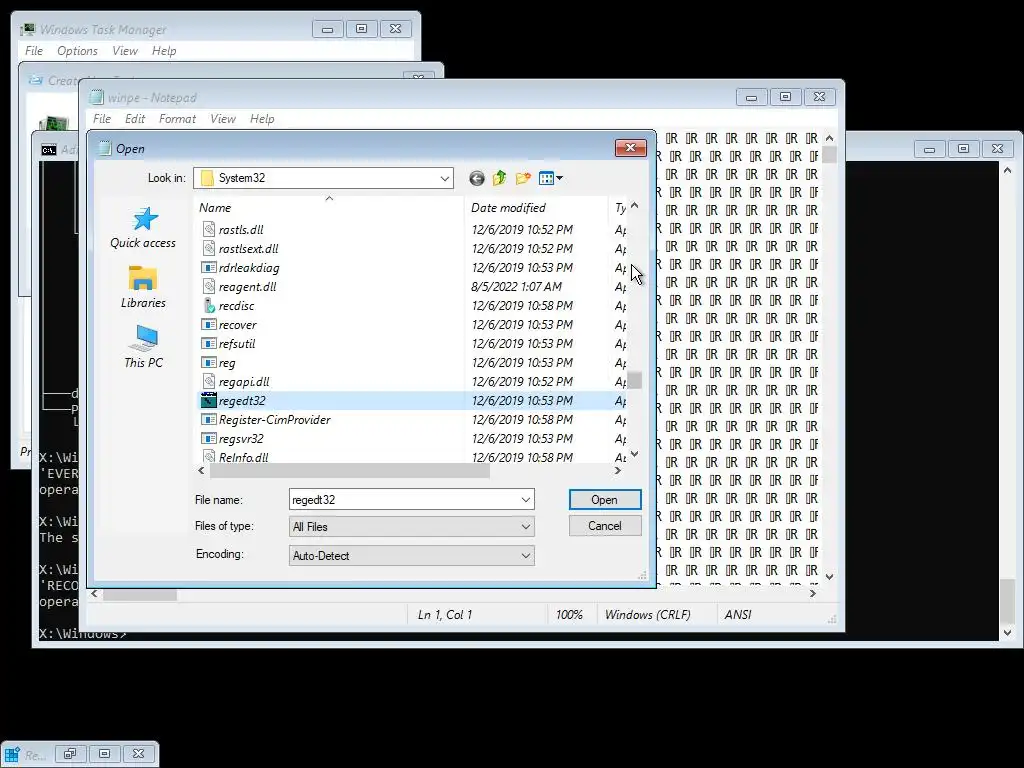The height and width of the screenshot is (768, 1024).
Task: Restore the minimized Re... window
Action: pos(70,754)
